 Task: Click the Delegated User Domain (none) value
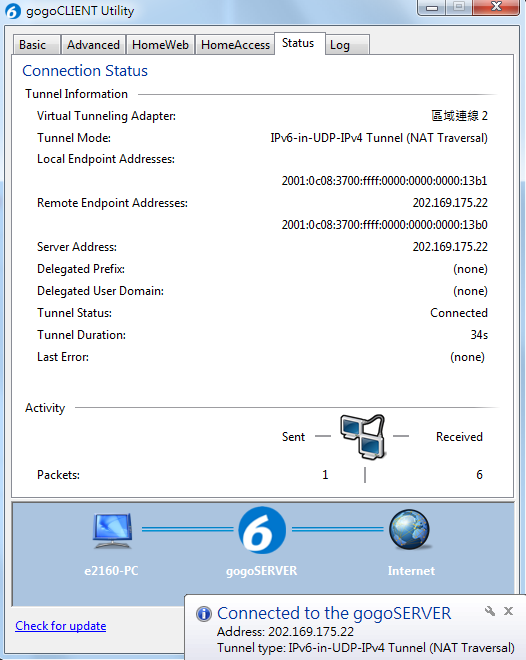[x=470, y=291]
